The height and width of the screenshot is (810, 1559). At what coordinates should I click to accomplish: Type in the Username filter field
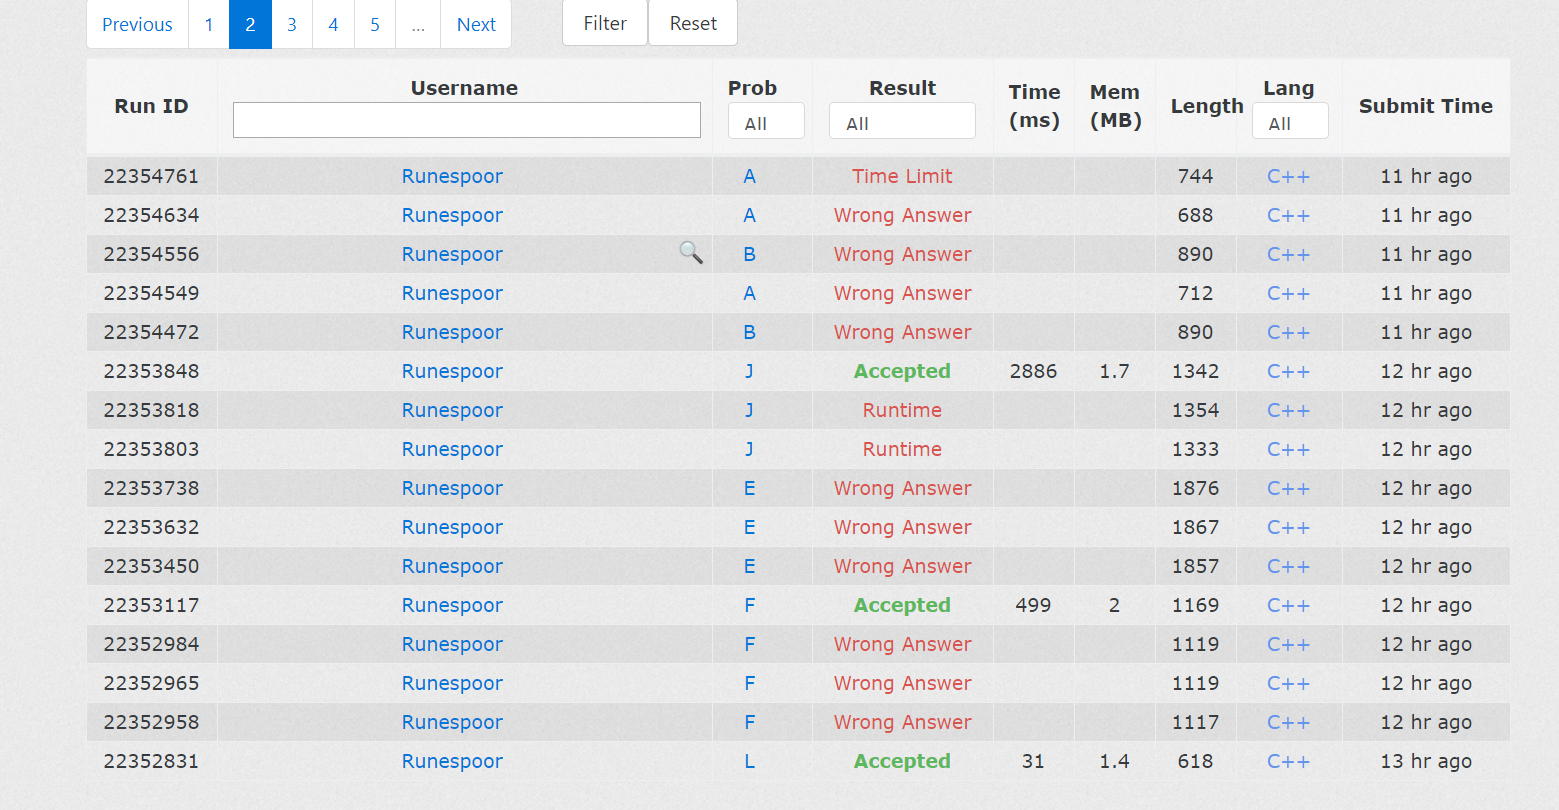[x=466, y=120]
